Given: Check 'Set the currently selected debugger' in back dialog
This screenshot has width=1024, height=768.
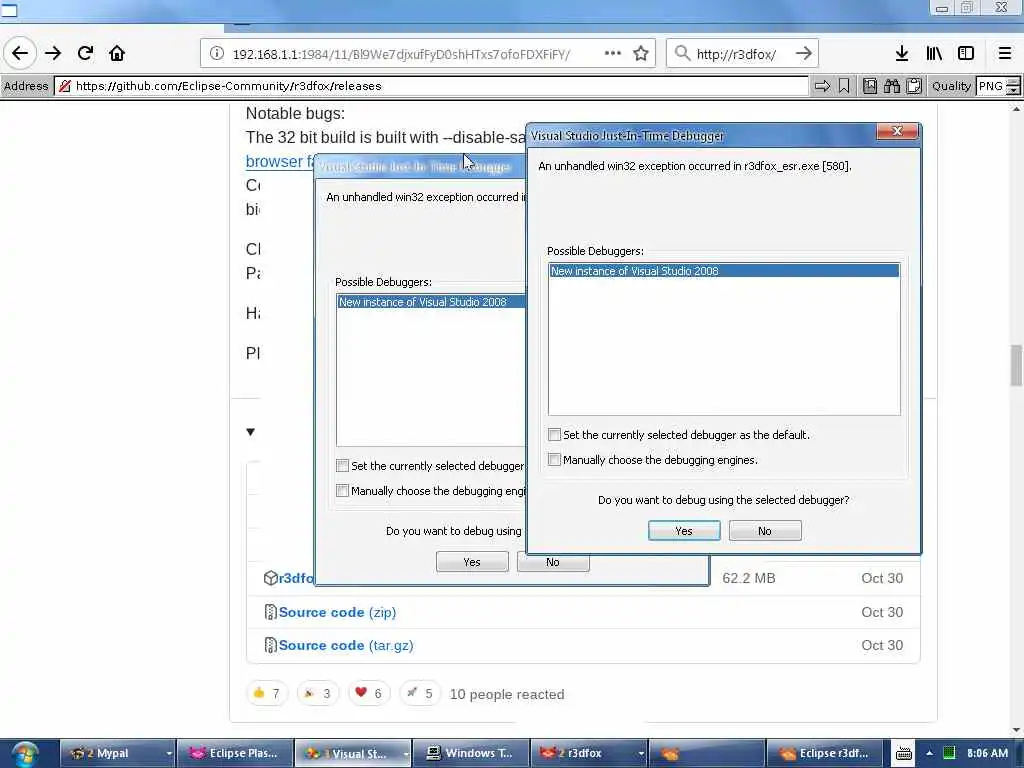Looking at the screenshot, I should point(342,466).
